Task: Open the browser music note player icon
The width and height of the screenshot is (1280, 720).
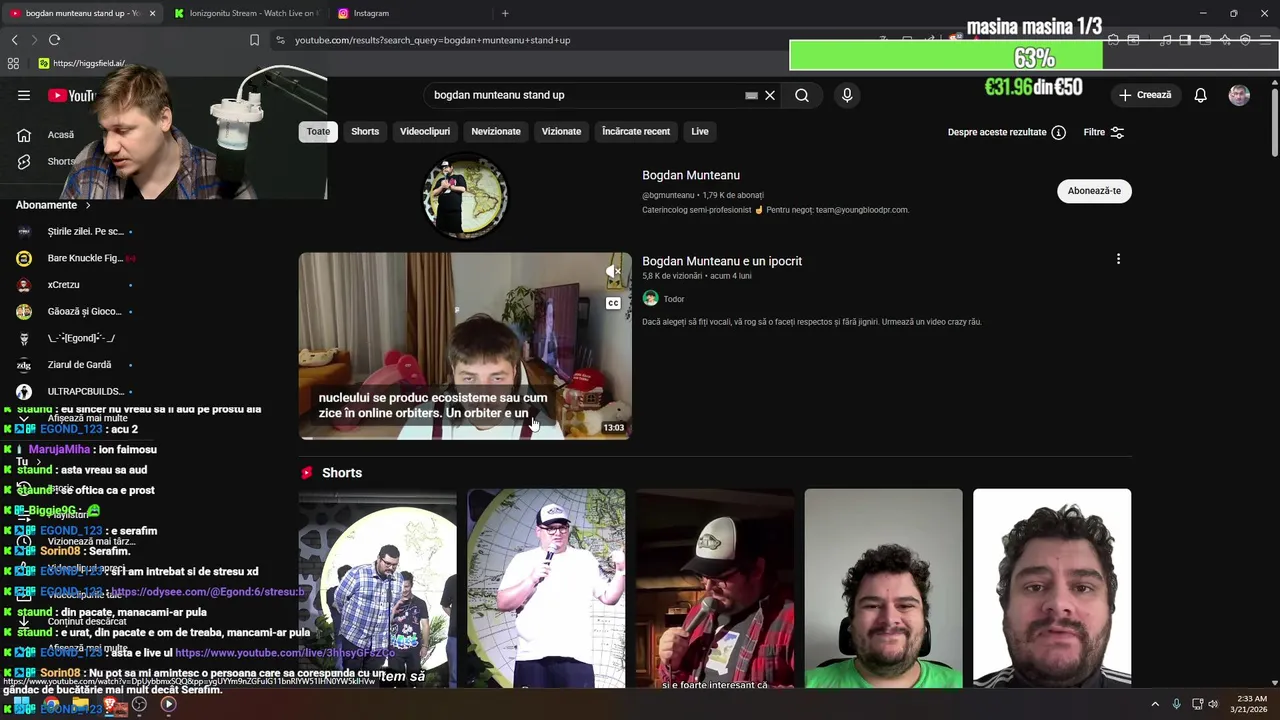Action: [1165, 40]
